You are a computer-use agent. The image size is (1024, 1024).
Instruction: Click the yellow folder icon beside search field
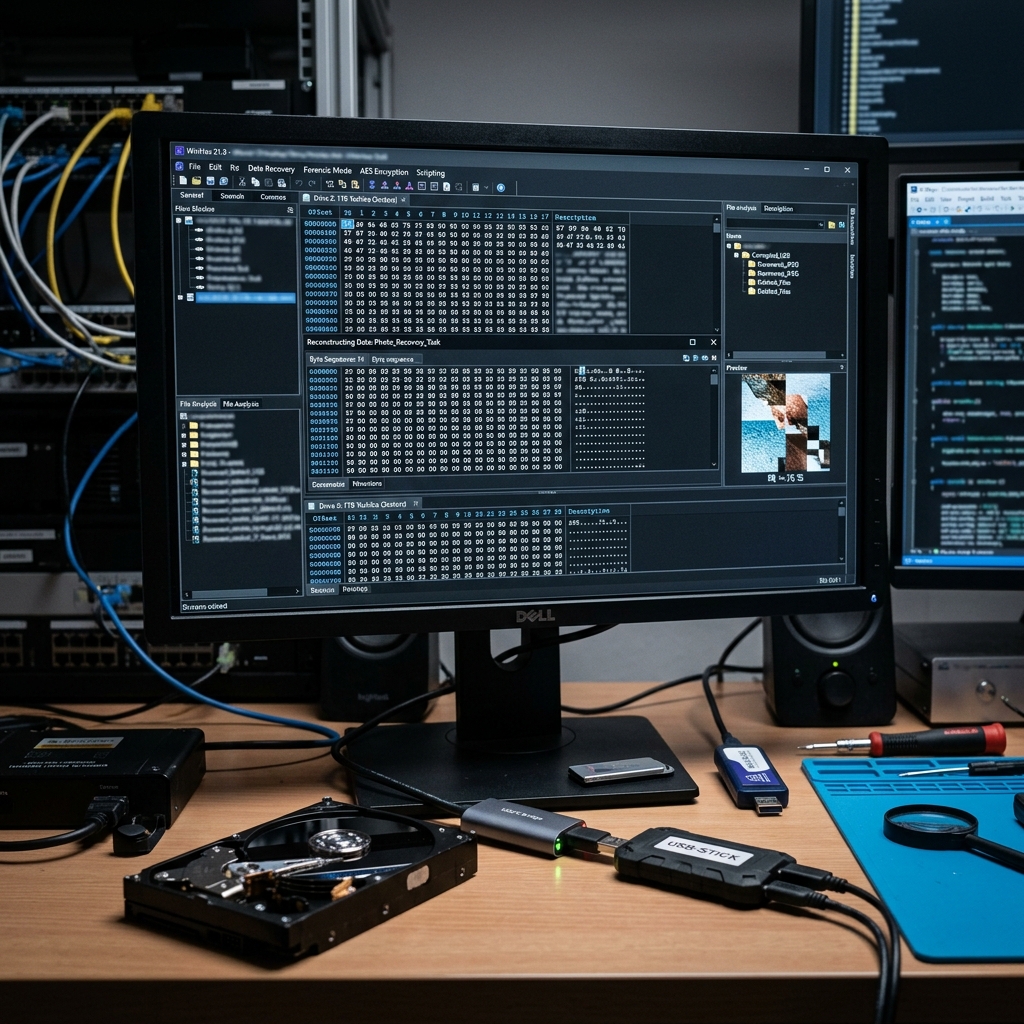tap(831, 225)
